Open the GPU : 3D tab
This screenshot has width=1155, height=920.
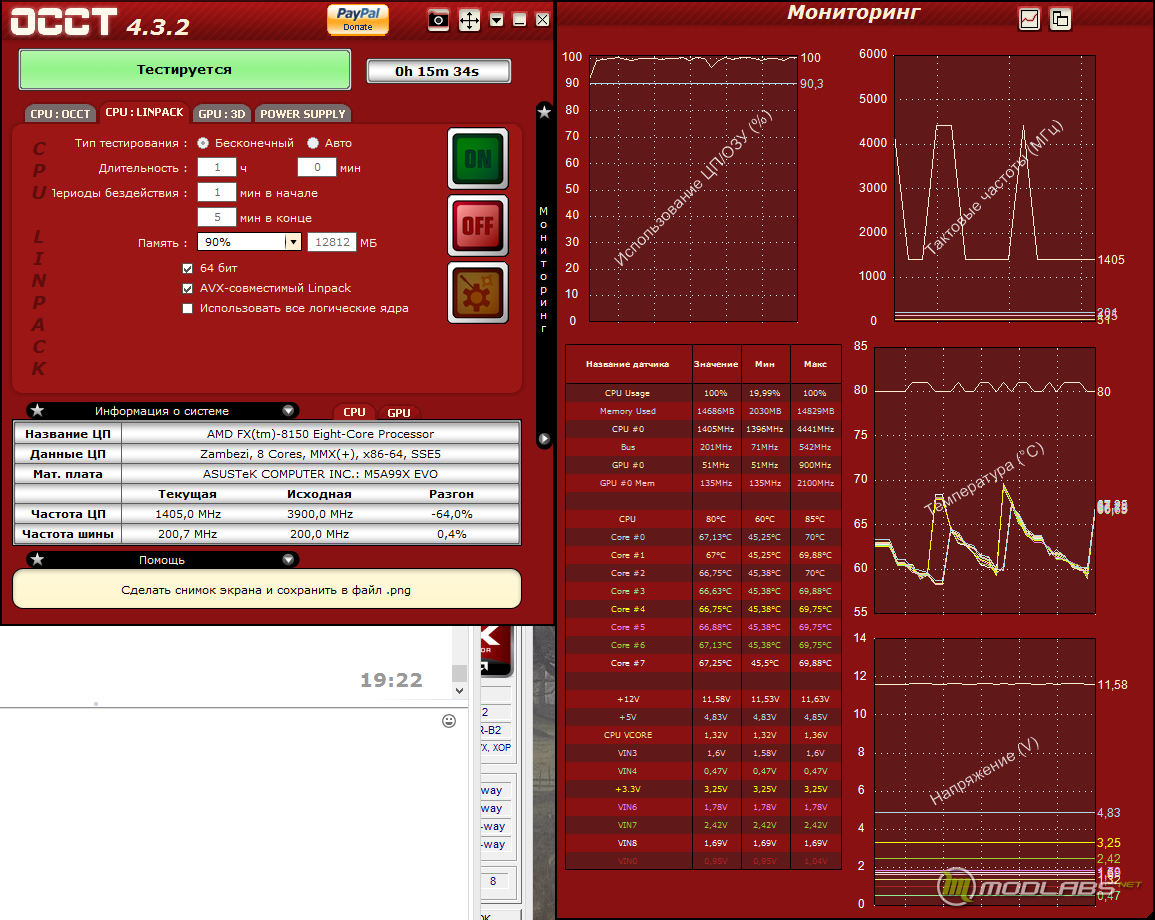click(222, 113)
